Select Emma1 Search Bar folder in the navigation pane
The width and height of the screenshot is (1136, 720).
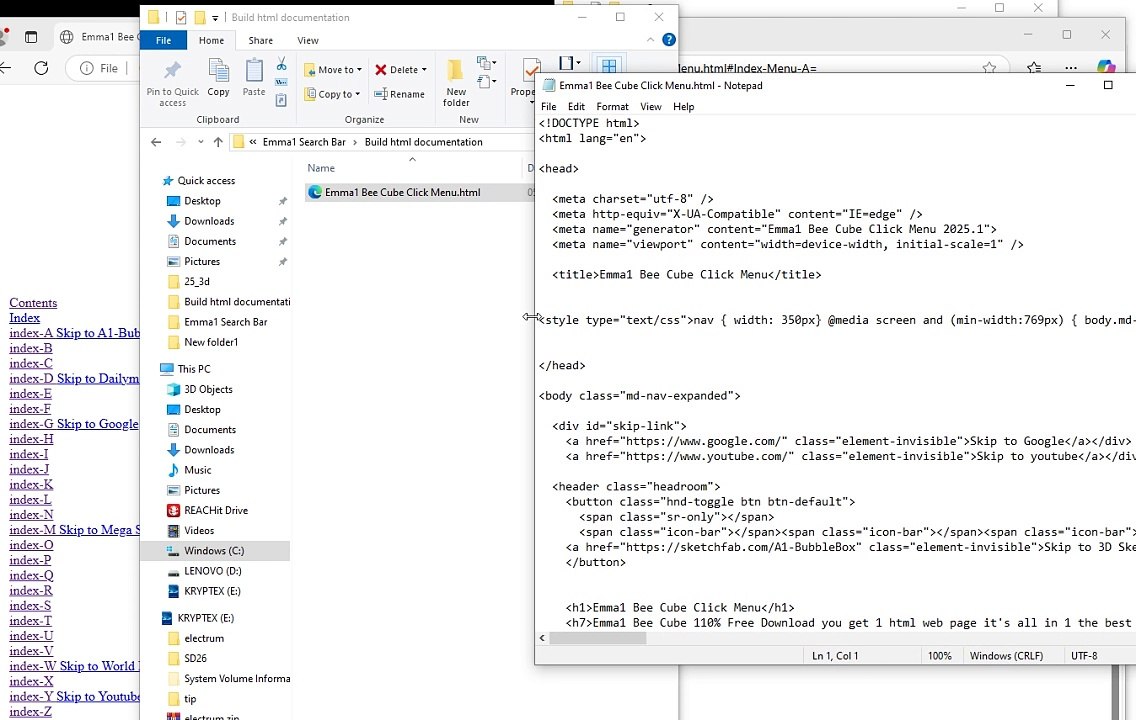[225, 322]
